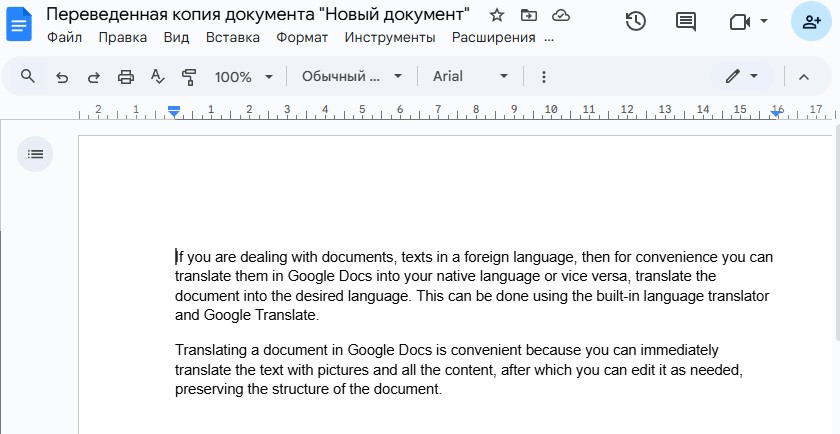The width and height of the screenshot is (840, 434).
Task: Open the Расширения menu
Action: click(x=493, y=38)
